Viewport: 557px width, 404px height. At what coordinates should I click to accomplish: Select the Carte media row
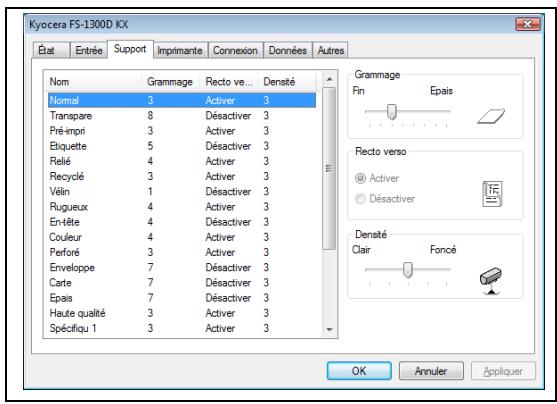(x=182, y=283)
